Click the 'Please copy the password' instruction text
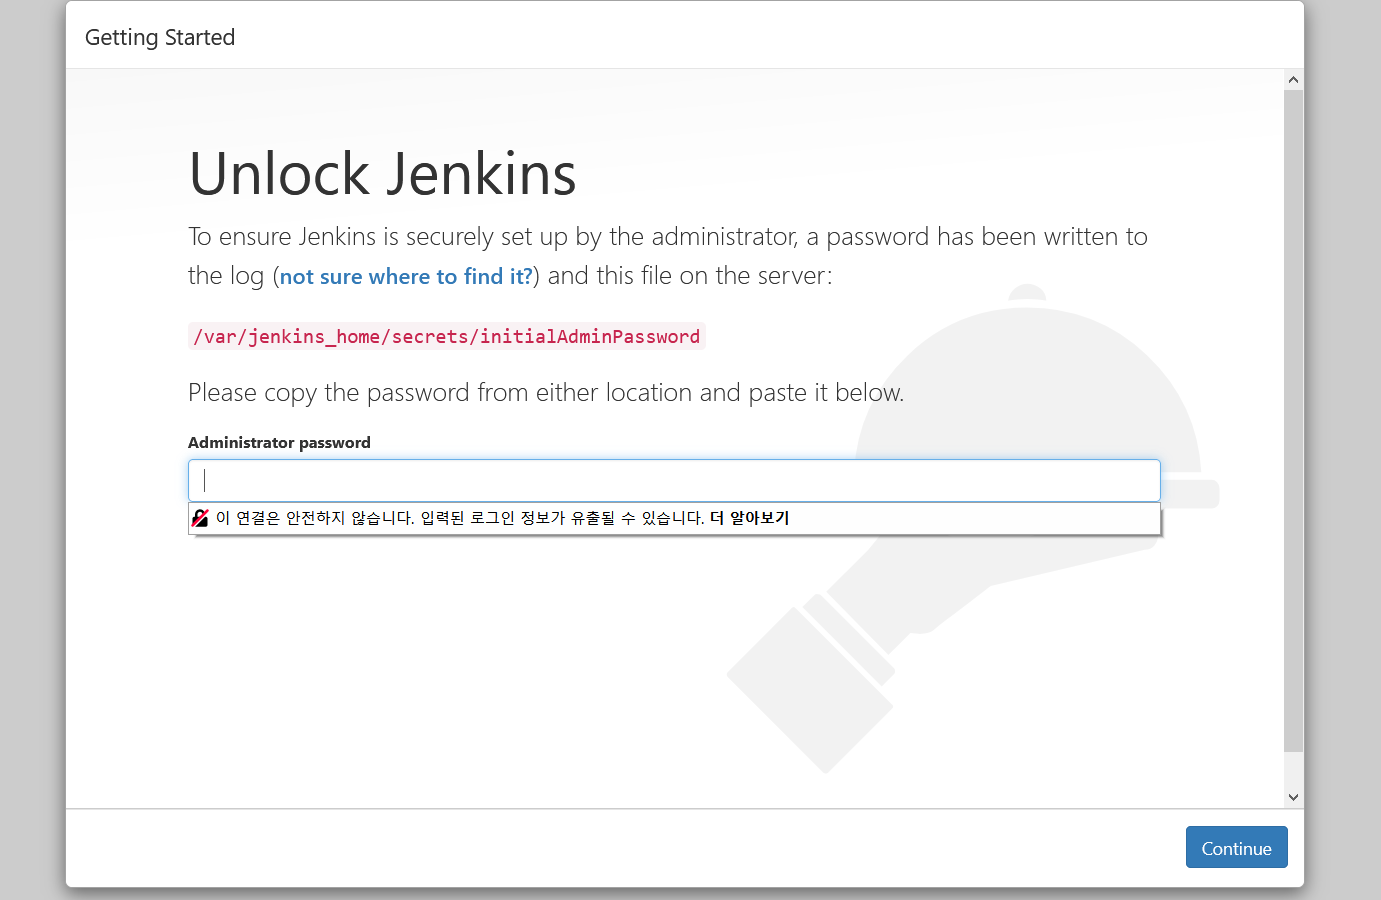This screenshot has height=900, width=1381. click(x=546, y=393)
